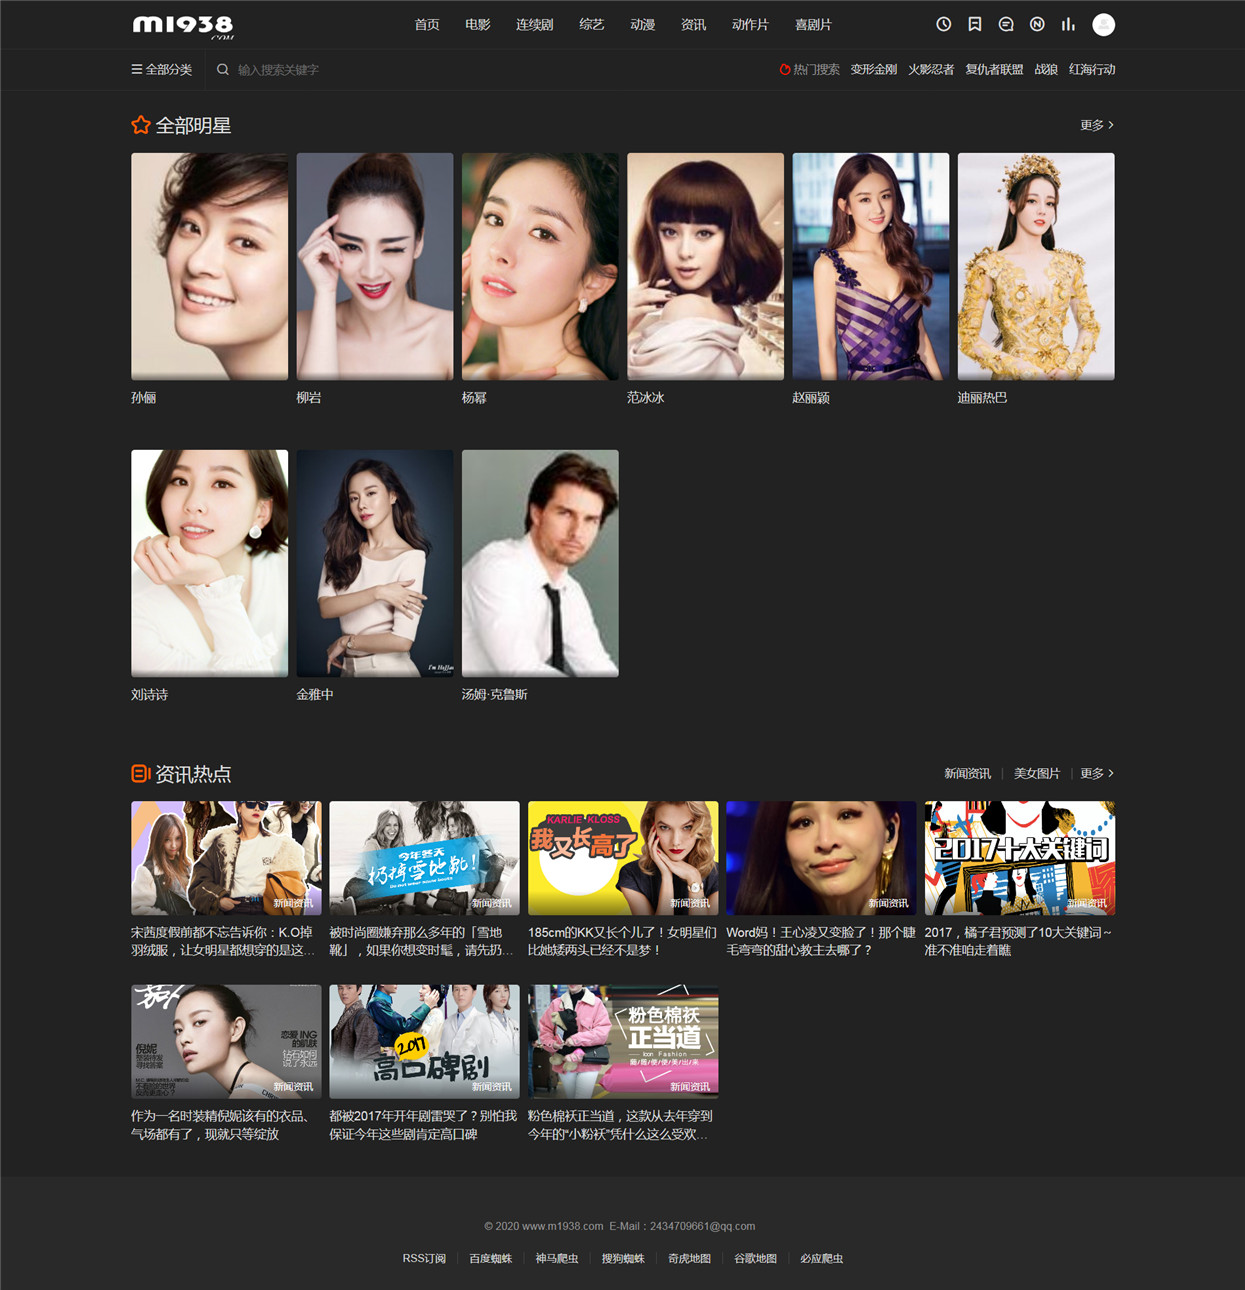The height and width of the screenshot is (1290, 1245).
Task: Click the circled N icon in header
Action: pos(1037,24)
